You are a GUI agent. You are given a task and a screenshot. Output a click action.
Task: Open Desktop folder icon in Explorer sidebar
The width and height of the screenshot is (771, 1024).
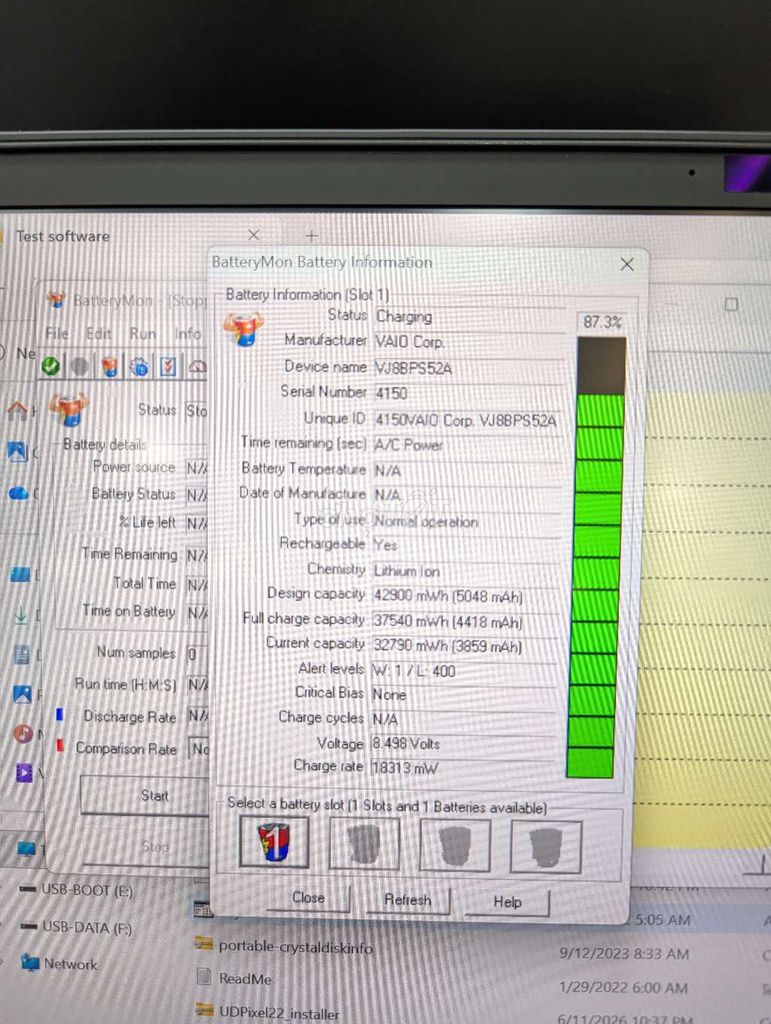point(20,575)
